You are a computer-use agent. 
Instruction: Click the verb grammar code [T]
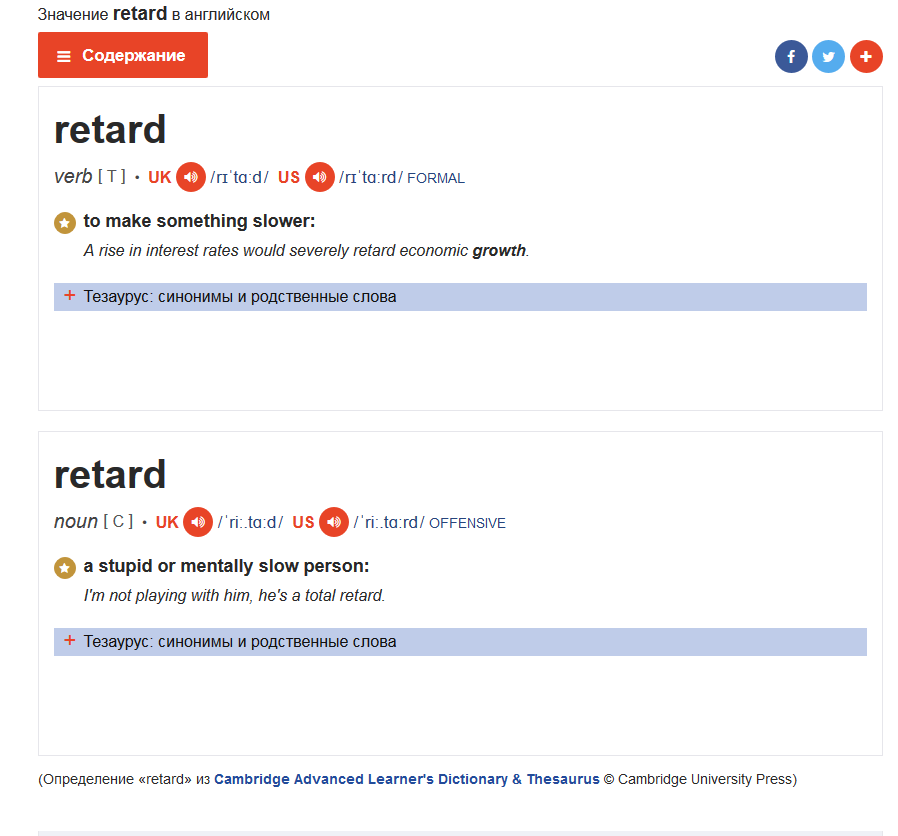pyautogui.click(x=112, y=177)
